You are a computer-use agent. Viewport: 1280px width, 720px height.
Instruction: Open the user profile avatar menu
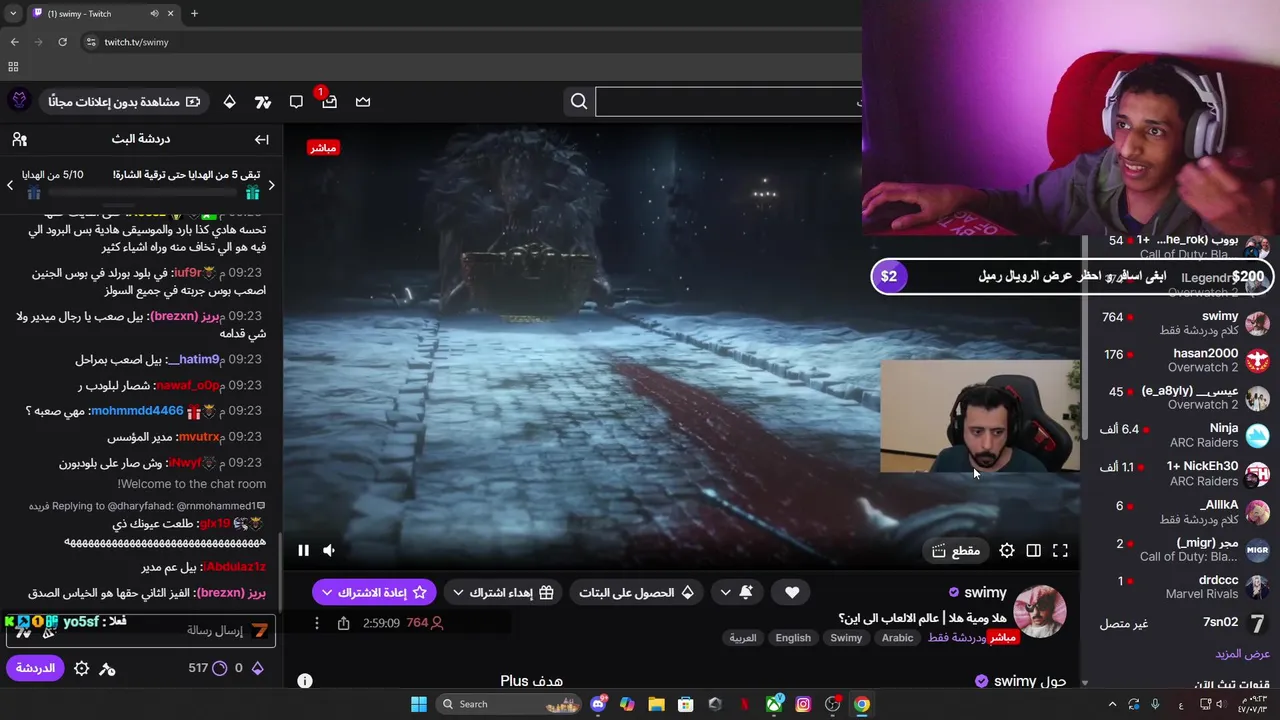(x=19, y=101)
